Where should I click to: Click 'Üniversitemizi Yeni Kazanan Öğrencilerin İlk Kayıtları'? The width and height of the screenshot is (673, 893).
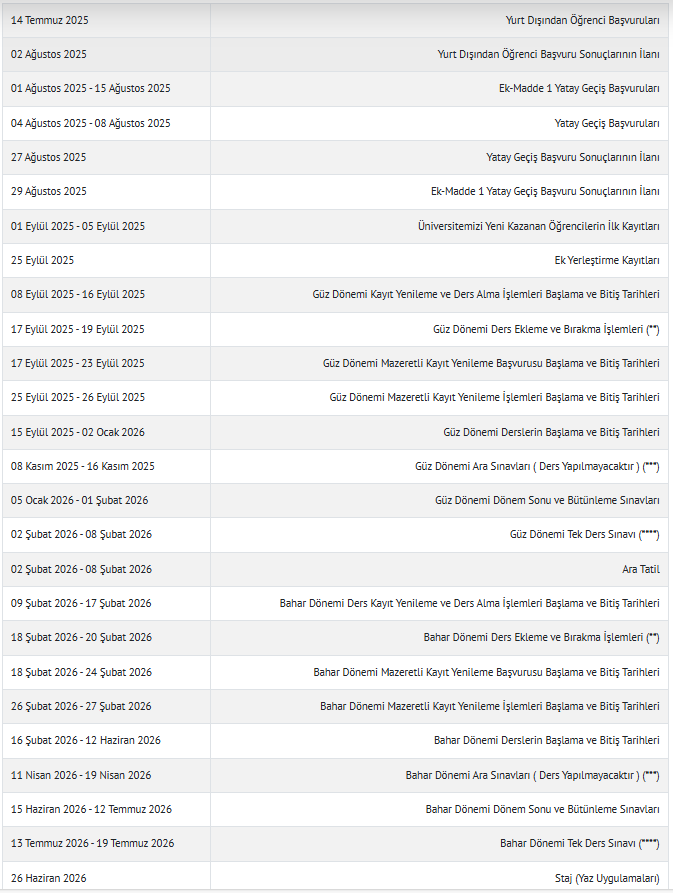pyautogui.click(x=538, y=226)
